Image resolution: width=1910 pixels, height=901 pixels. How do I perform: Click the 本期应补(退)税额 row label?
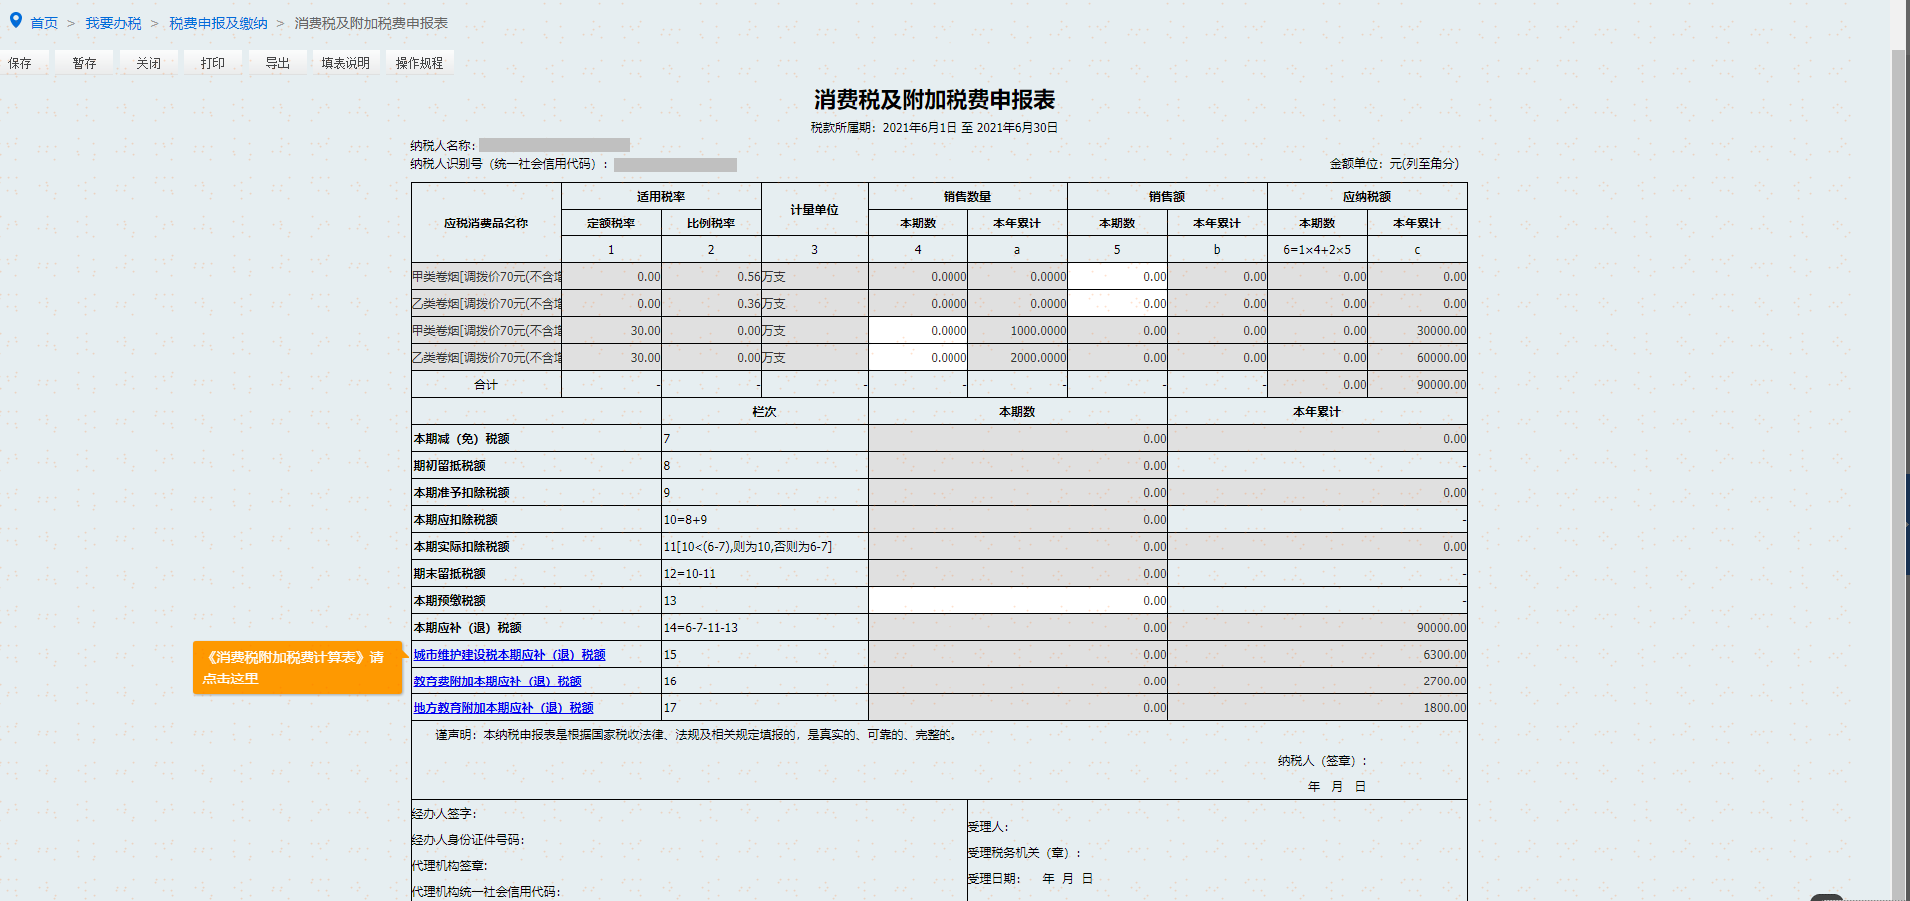click(x=468, y=628)
